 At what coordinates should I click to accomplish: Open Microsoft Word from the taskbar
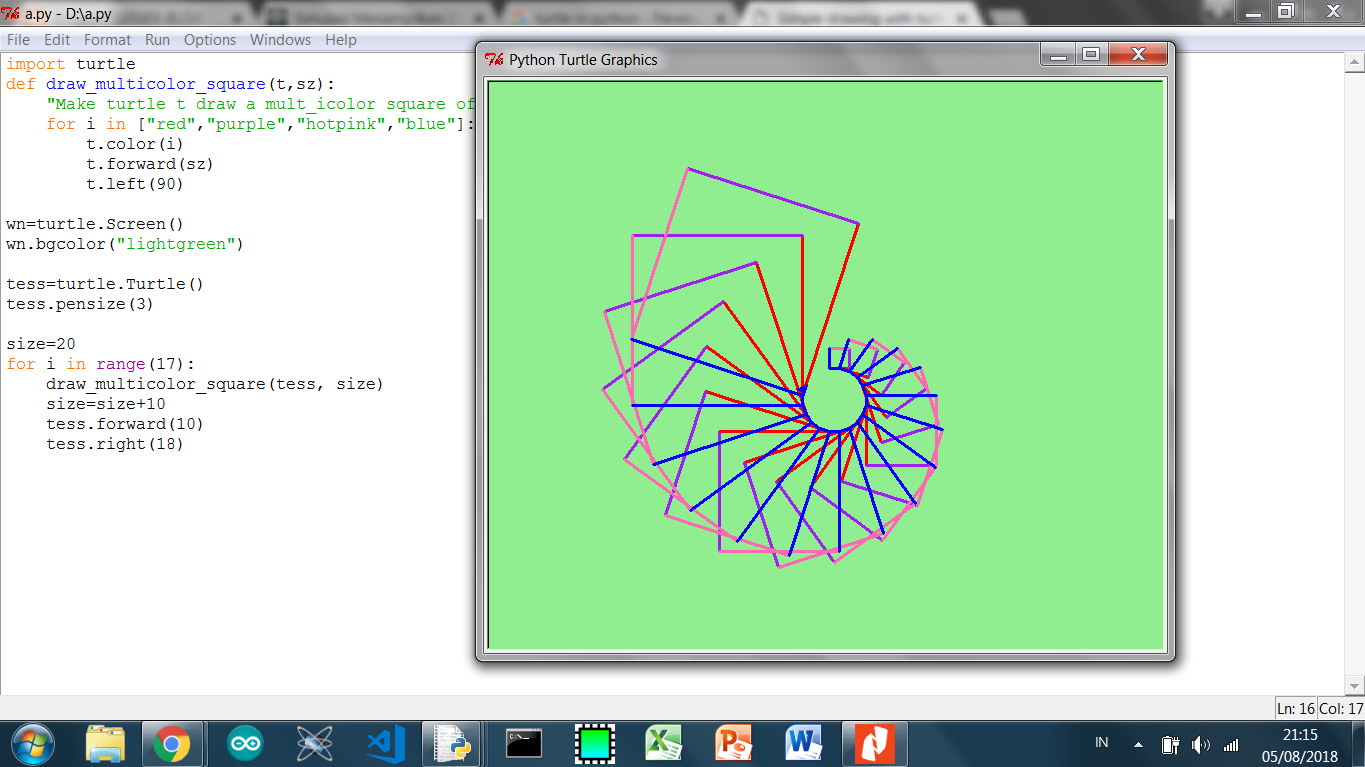[x=804, y=742]
